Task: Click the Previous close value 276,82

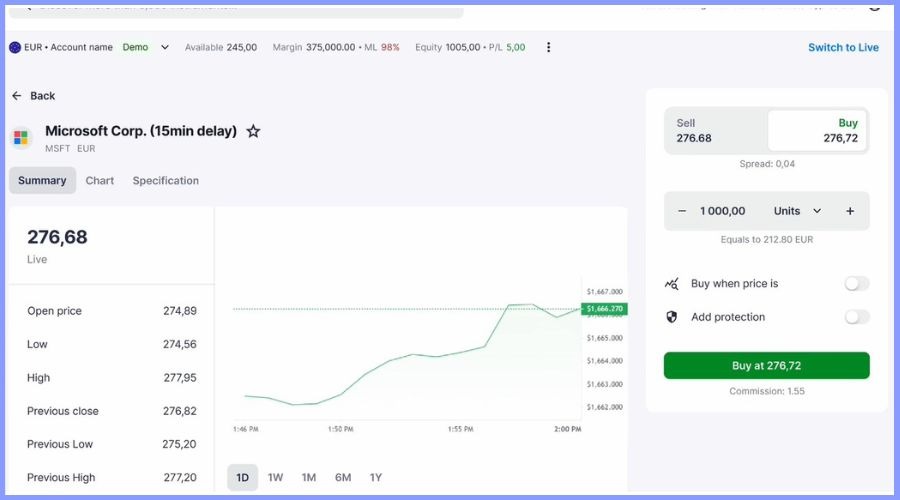Action: pos(180,411)
